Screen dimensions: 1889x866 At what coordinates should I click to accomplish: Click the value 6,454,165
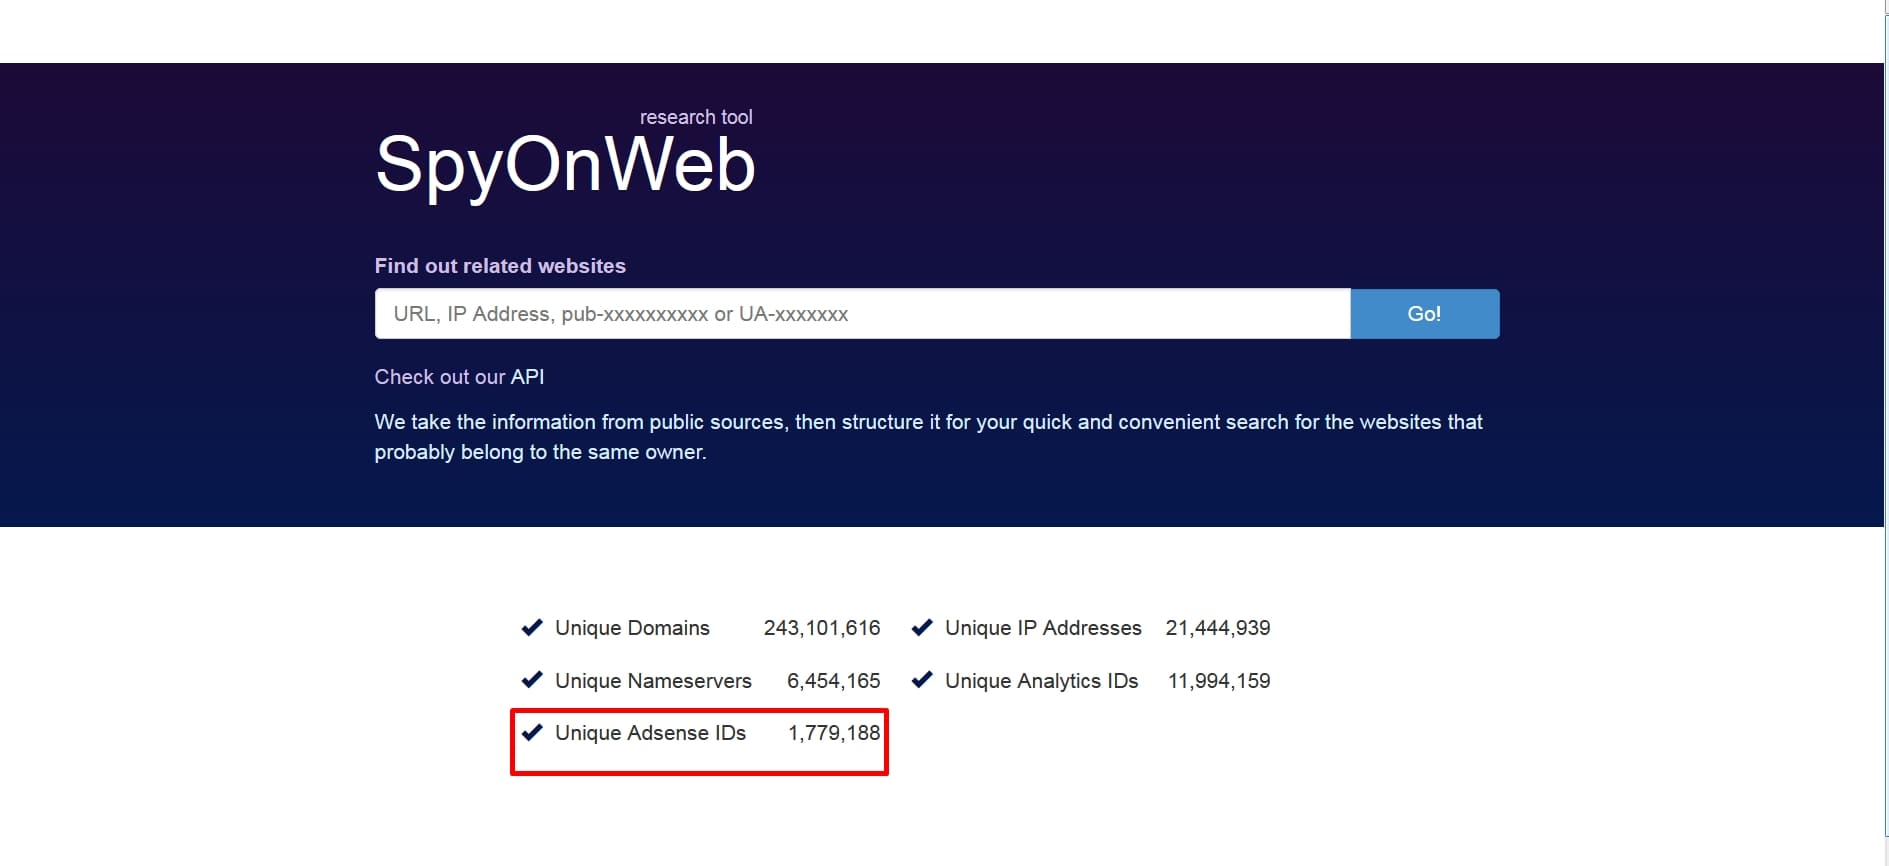(834, 681)
